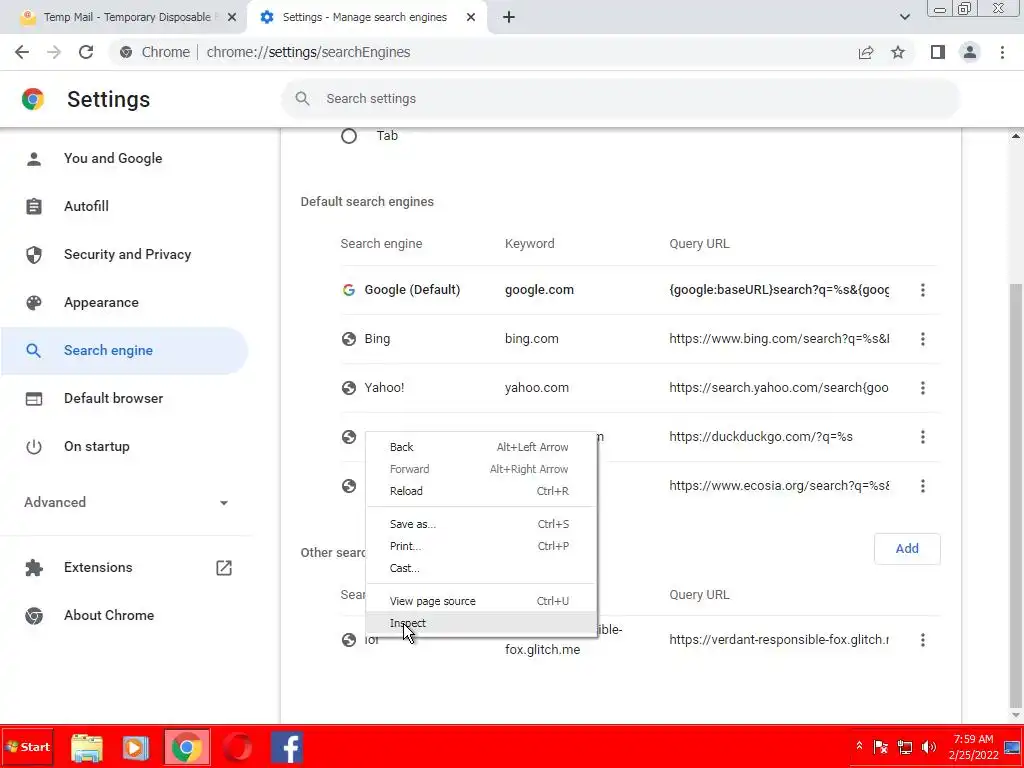The image size is (1024, 768).
Task: Open more actions for the duckduckgo.com row
Action: (923, 437)
